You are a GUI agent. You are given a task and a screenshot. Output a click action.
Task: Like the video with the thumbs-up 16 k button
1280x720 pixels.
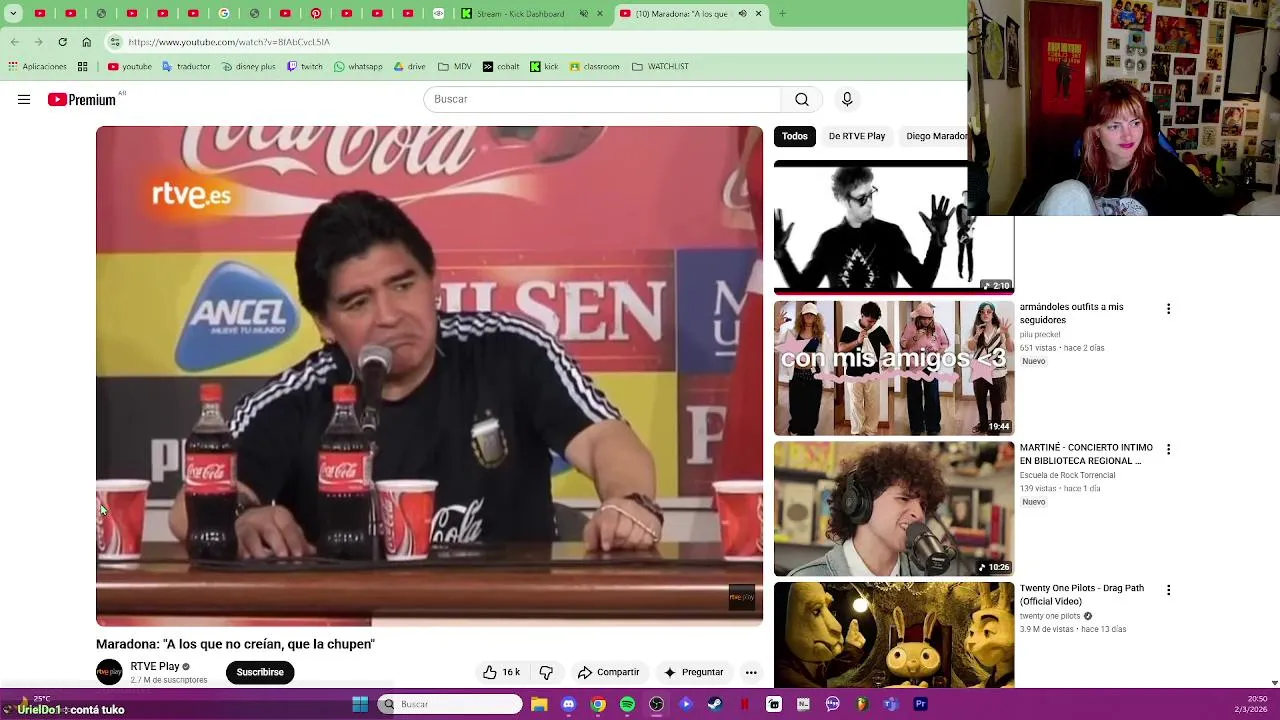click(501, 672)
